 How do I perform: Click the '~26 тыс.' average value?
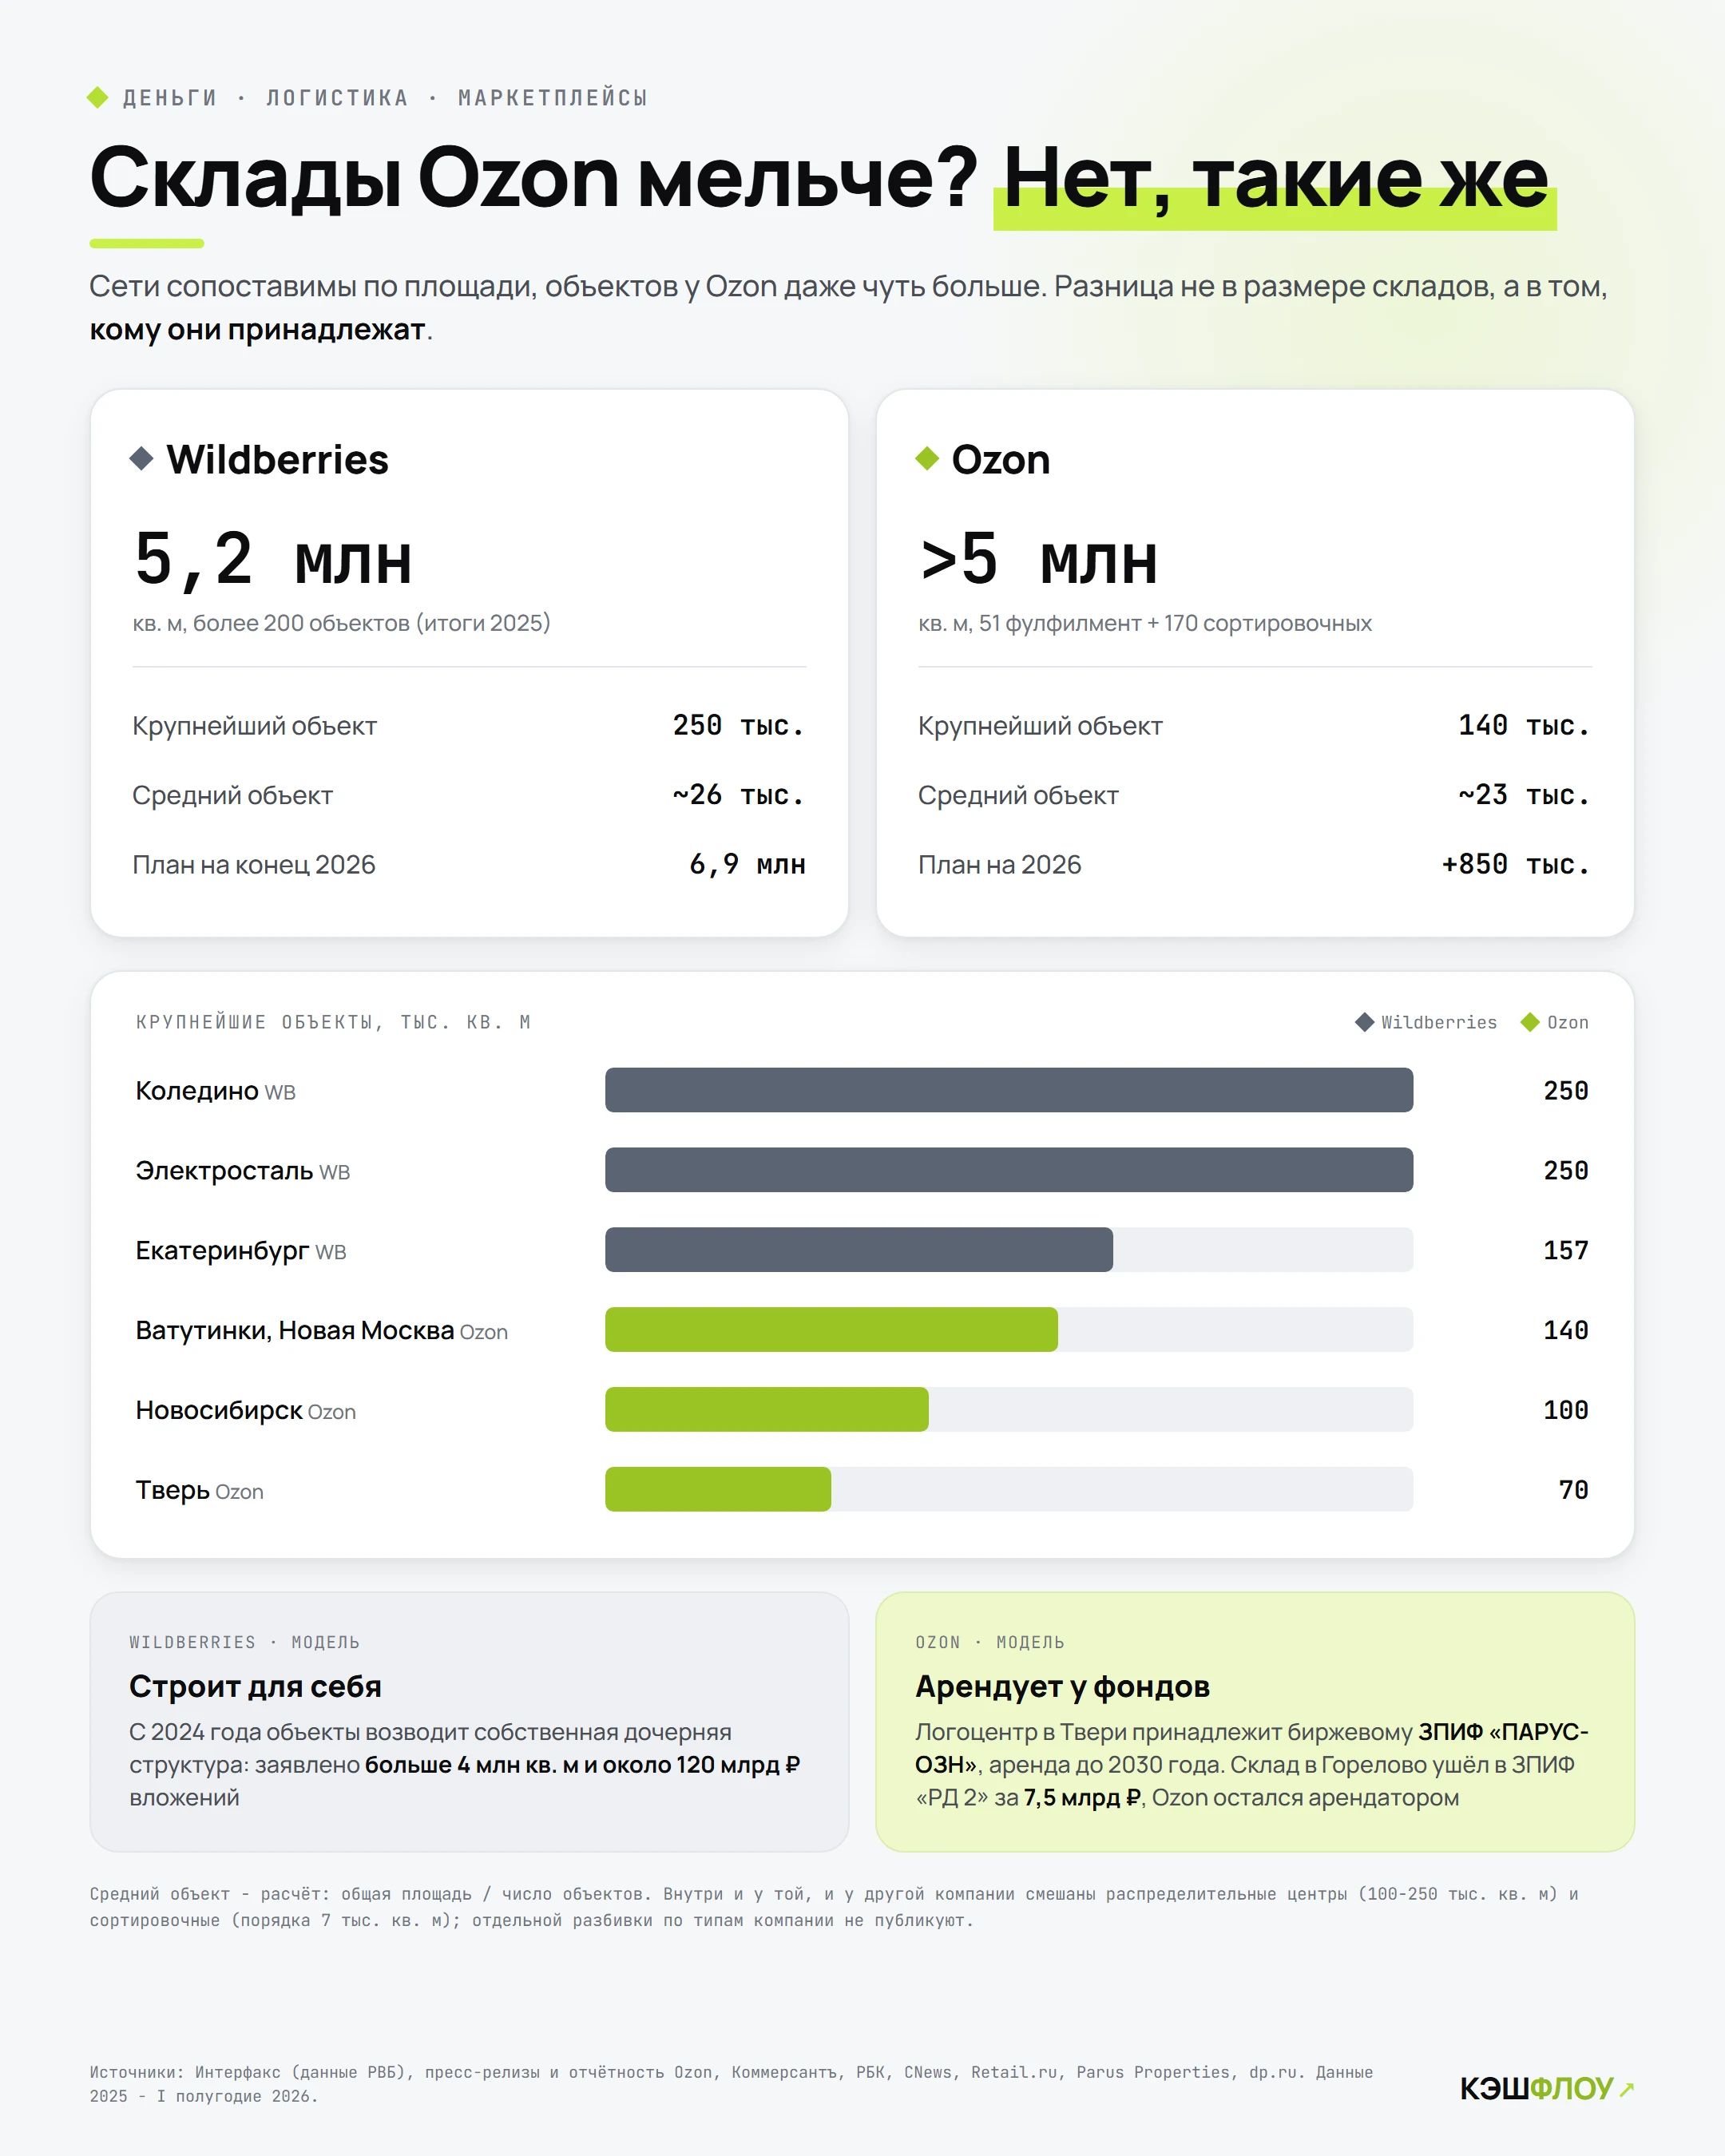[739, 795]
